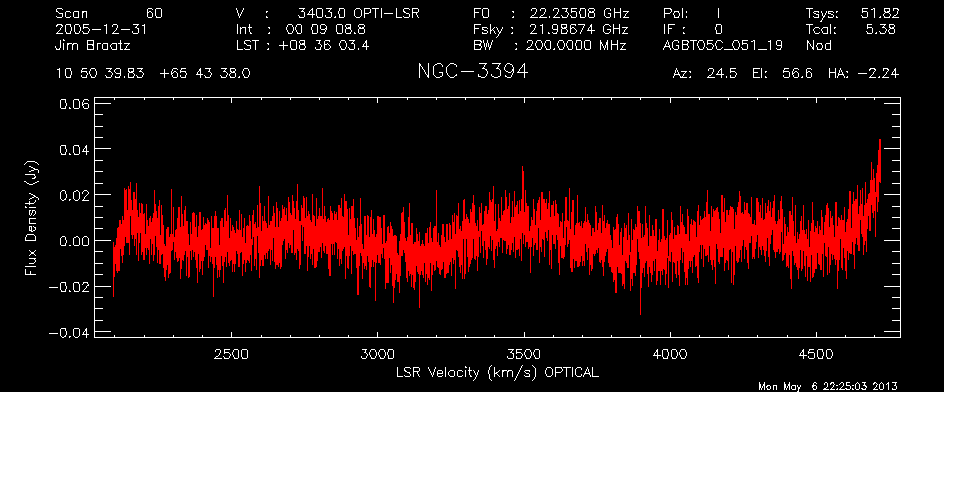Click the project code AGBT05C_051_19

click(723, 45)
